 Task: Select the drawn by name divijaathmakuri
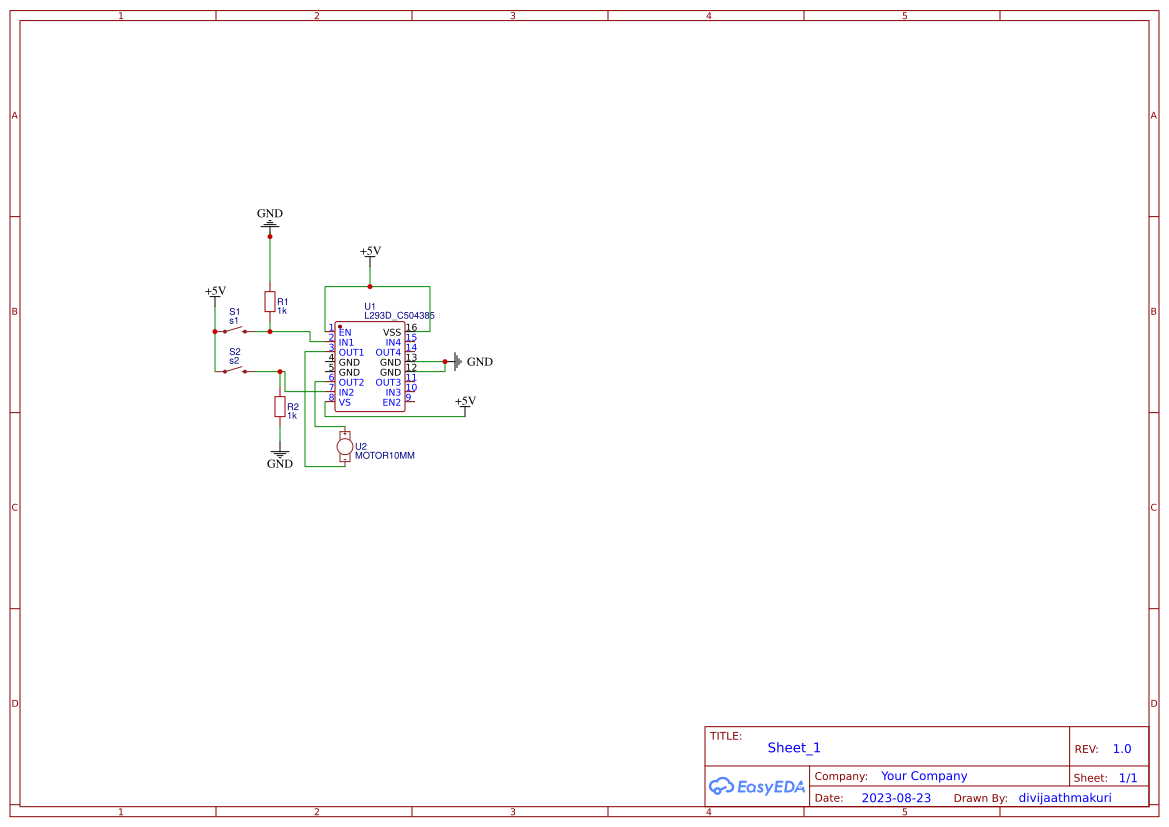tap(1064, 797)
